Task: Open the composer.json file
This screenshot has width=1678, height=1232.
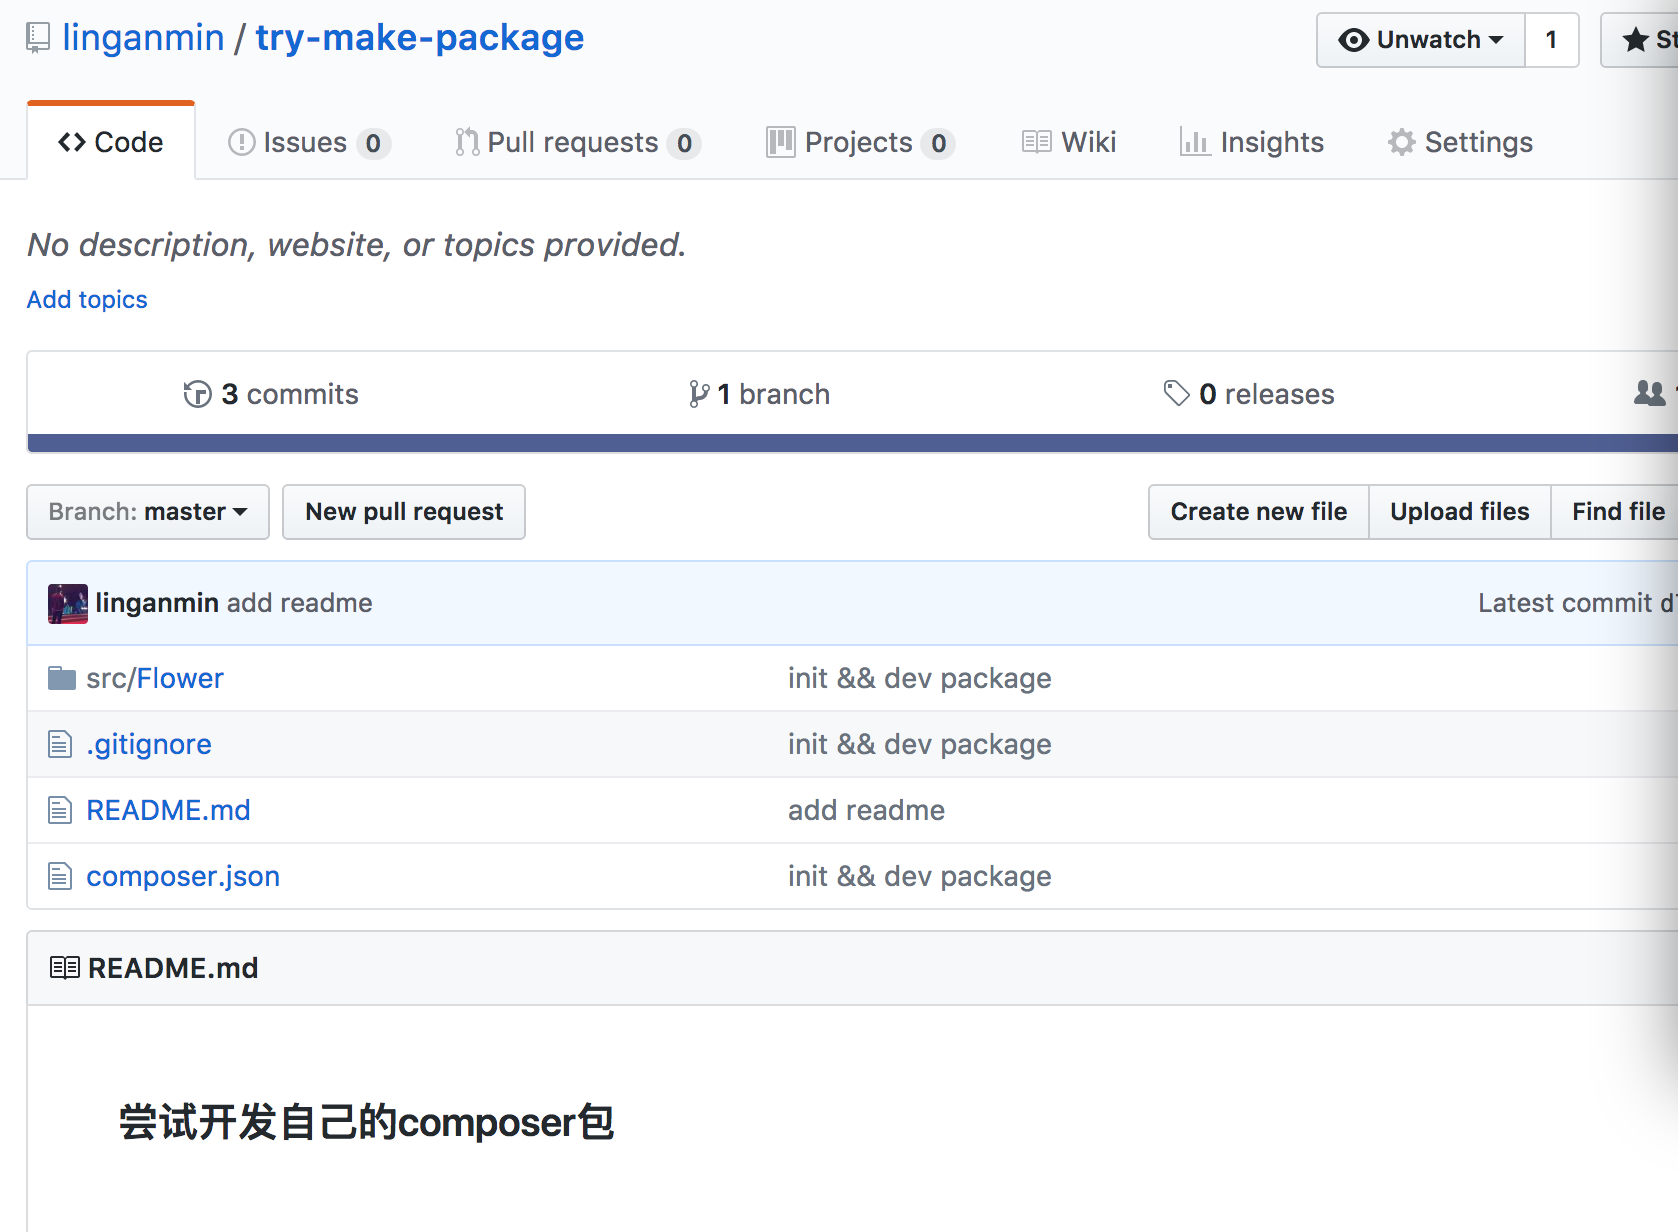Action: (x=183, y=877)
